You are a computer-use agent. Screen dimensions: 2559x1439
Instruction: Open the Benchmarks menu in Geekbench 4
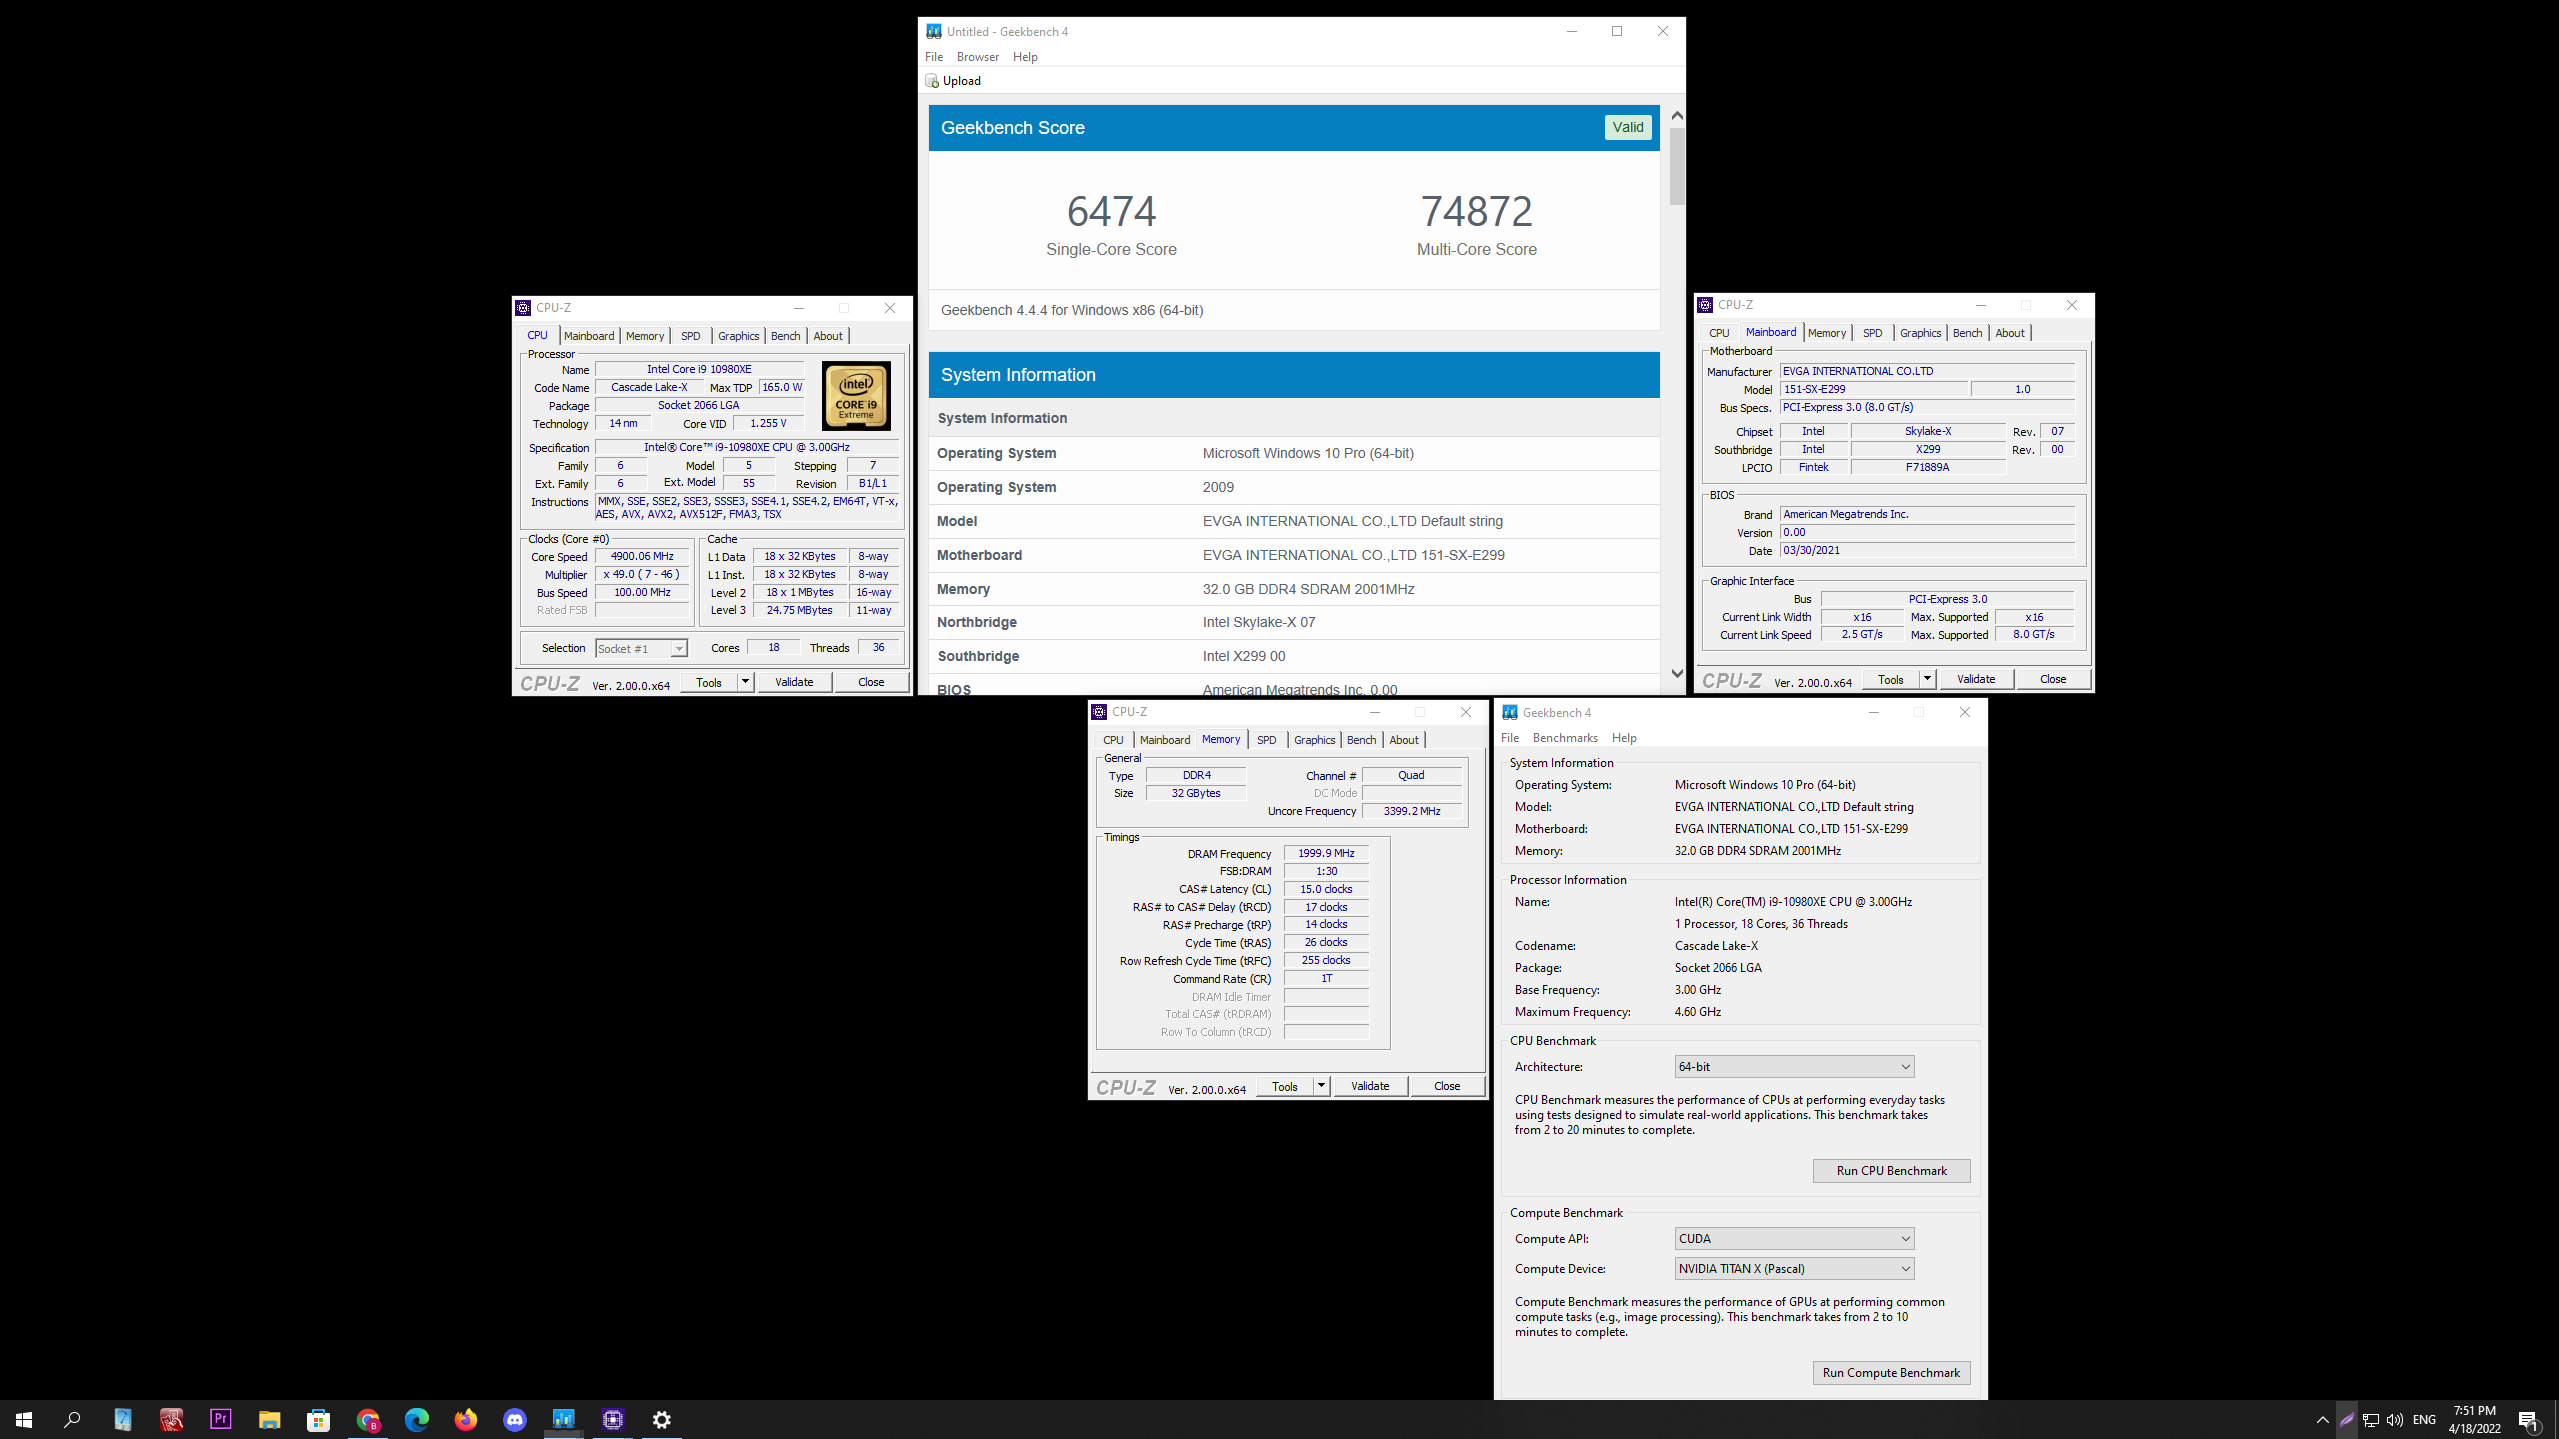pos(1565,738)
